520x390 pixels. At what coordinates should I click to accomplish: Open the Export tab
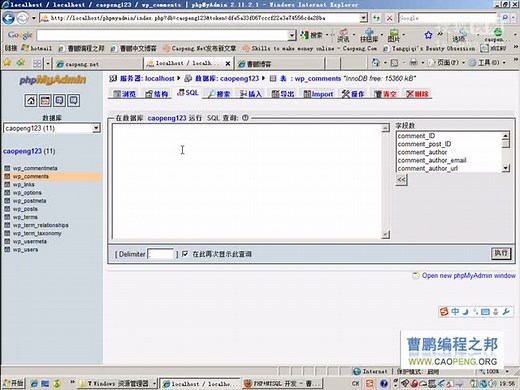(283, 94)
